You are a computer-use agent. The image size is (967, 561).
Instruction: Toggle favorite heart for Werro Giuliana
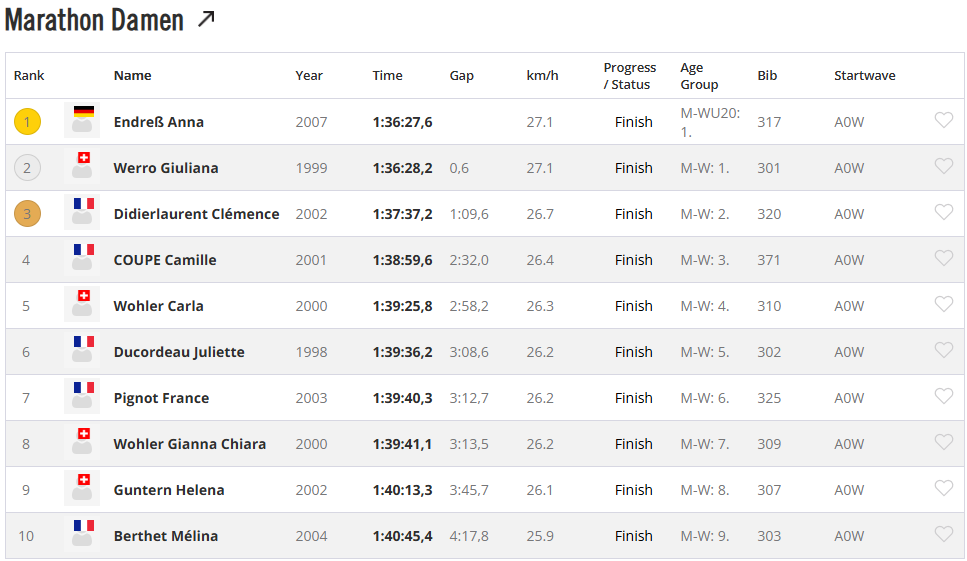[x=943, y=167]
